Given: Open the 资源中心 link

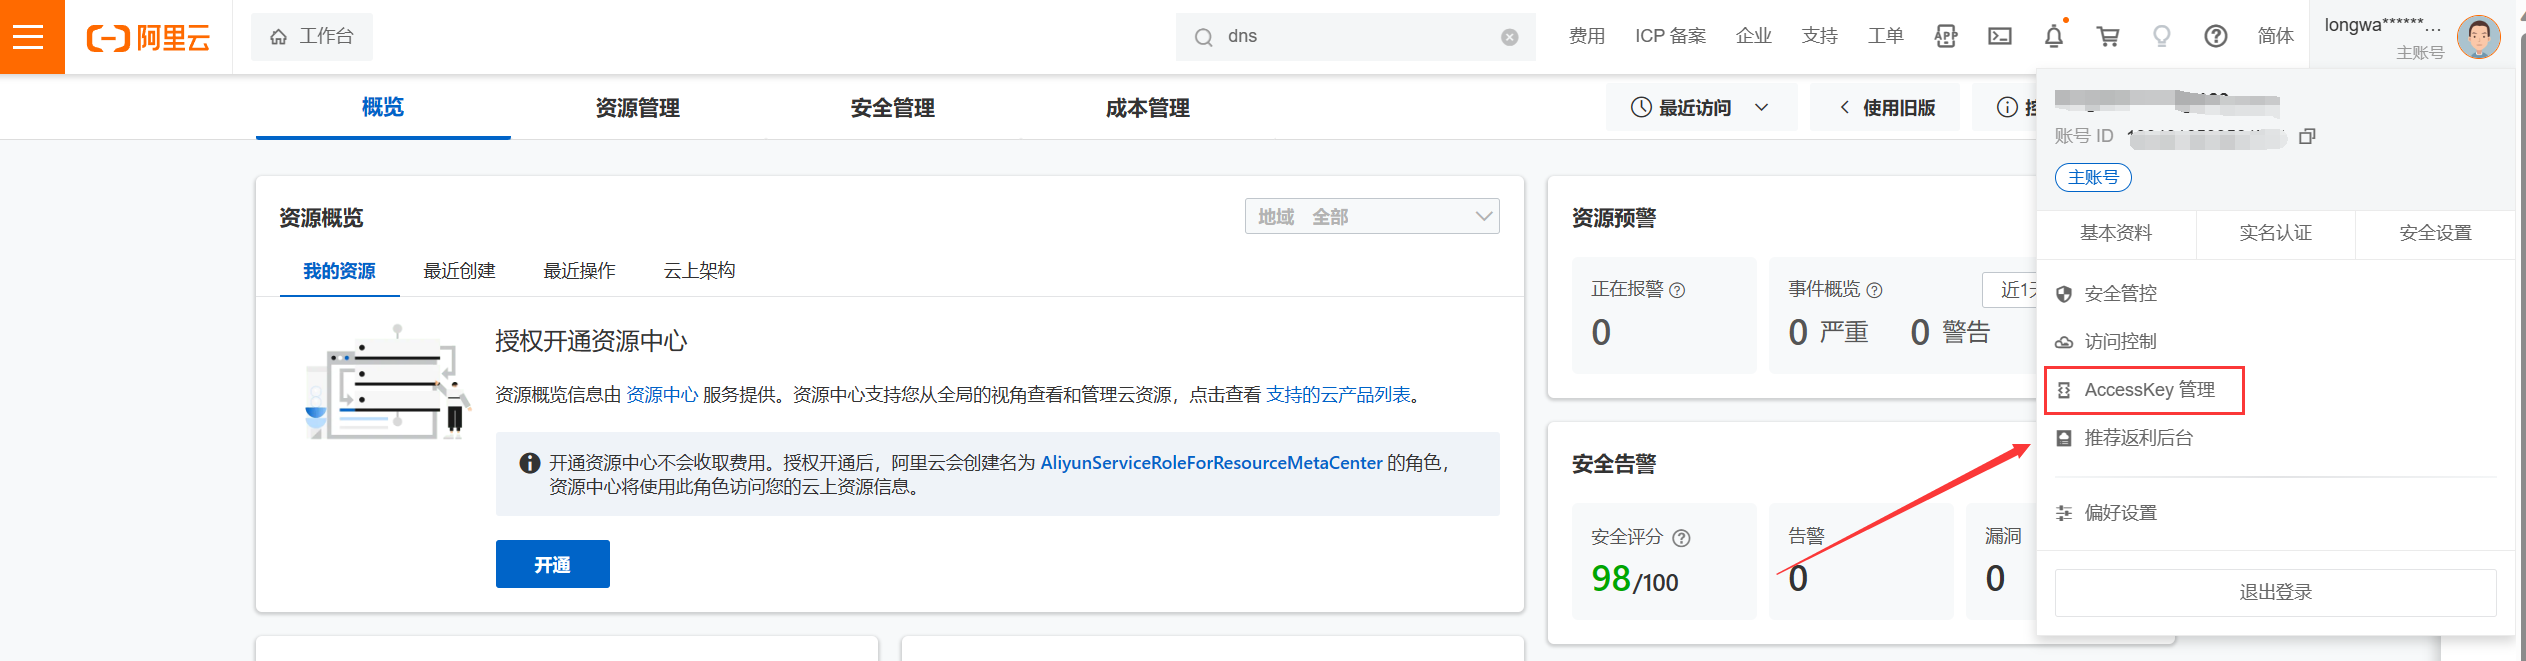Looking at the screenshot, I should pos(662,395).
